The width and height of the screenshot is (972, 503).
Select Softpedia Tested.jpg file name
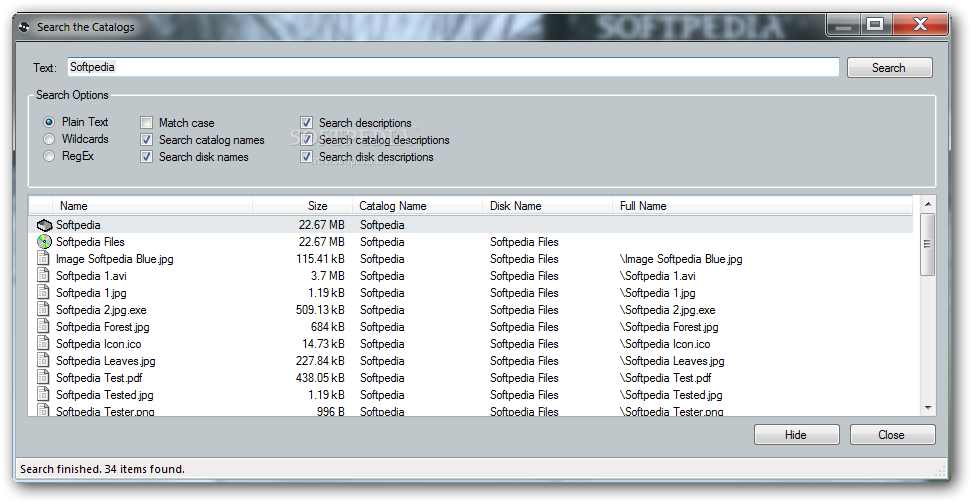pos(105,395)
